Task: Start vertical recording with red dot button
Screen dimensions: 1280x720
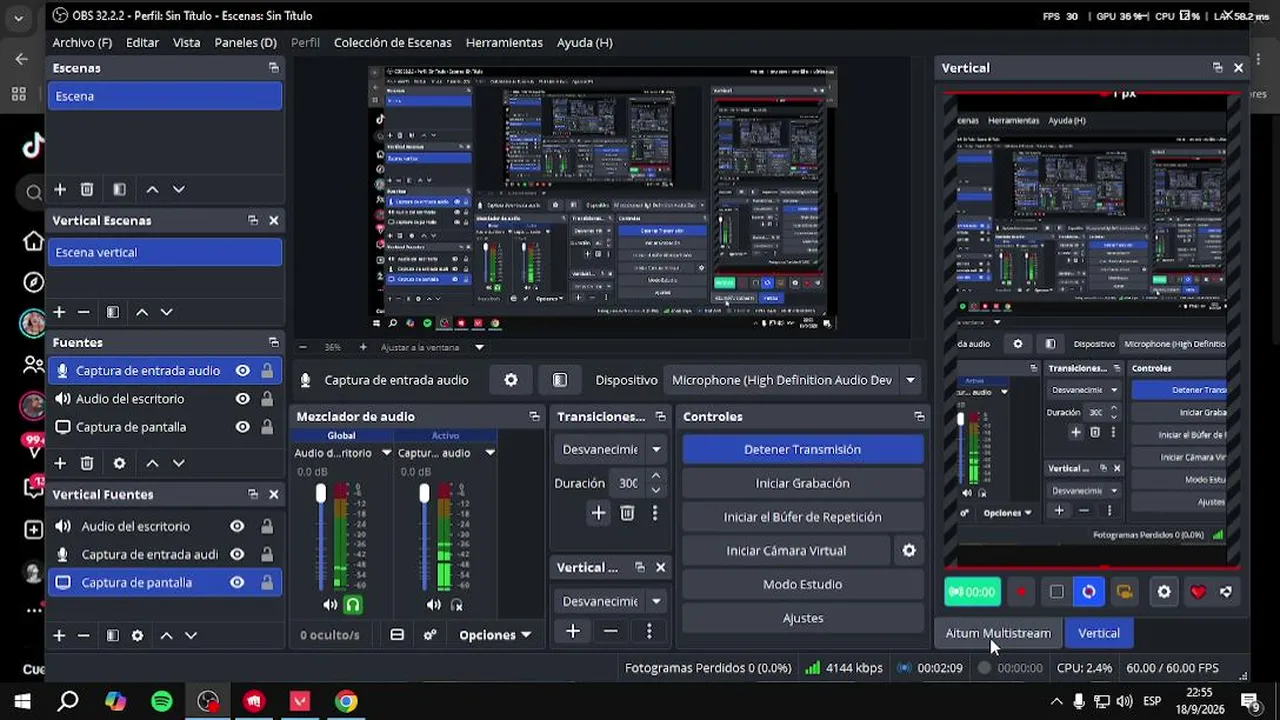Action: click(1021, 592)
